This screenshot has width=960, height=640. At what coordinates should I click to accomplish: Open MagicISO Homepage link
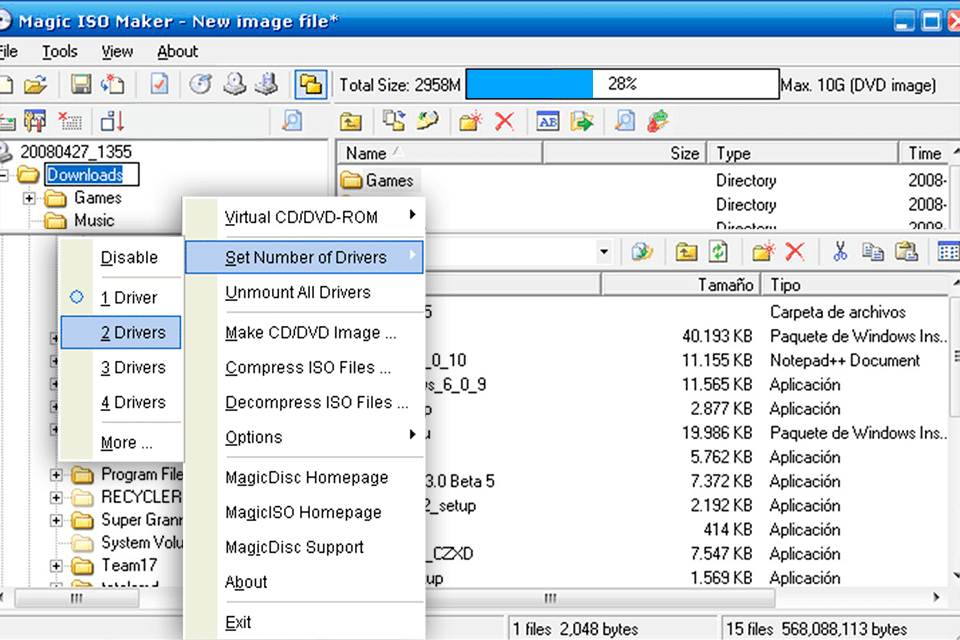[x=304, y=512]
